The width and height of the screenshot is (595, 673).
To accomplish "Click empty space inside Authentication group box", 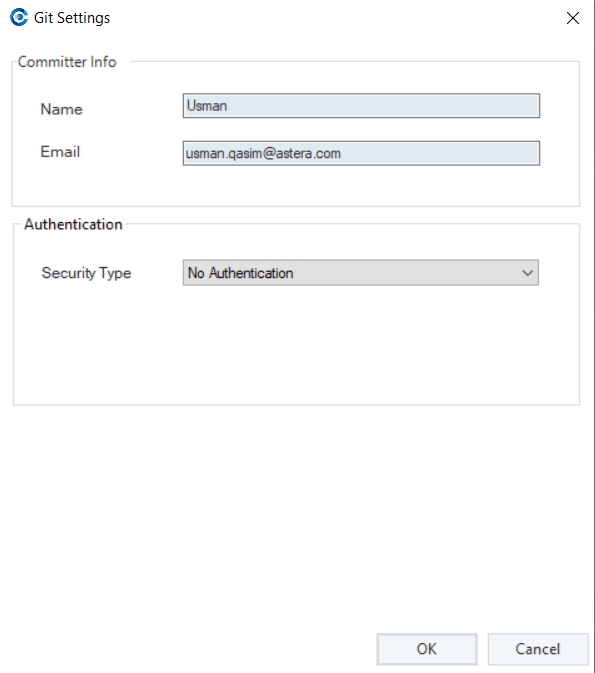I will (x=296, y=348).
